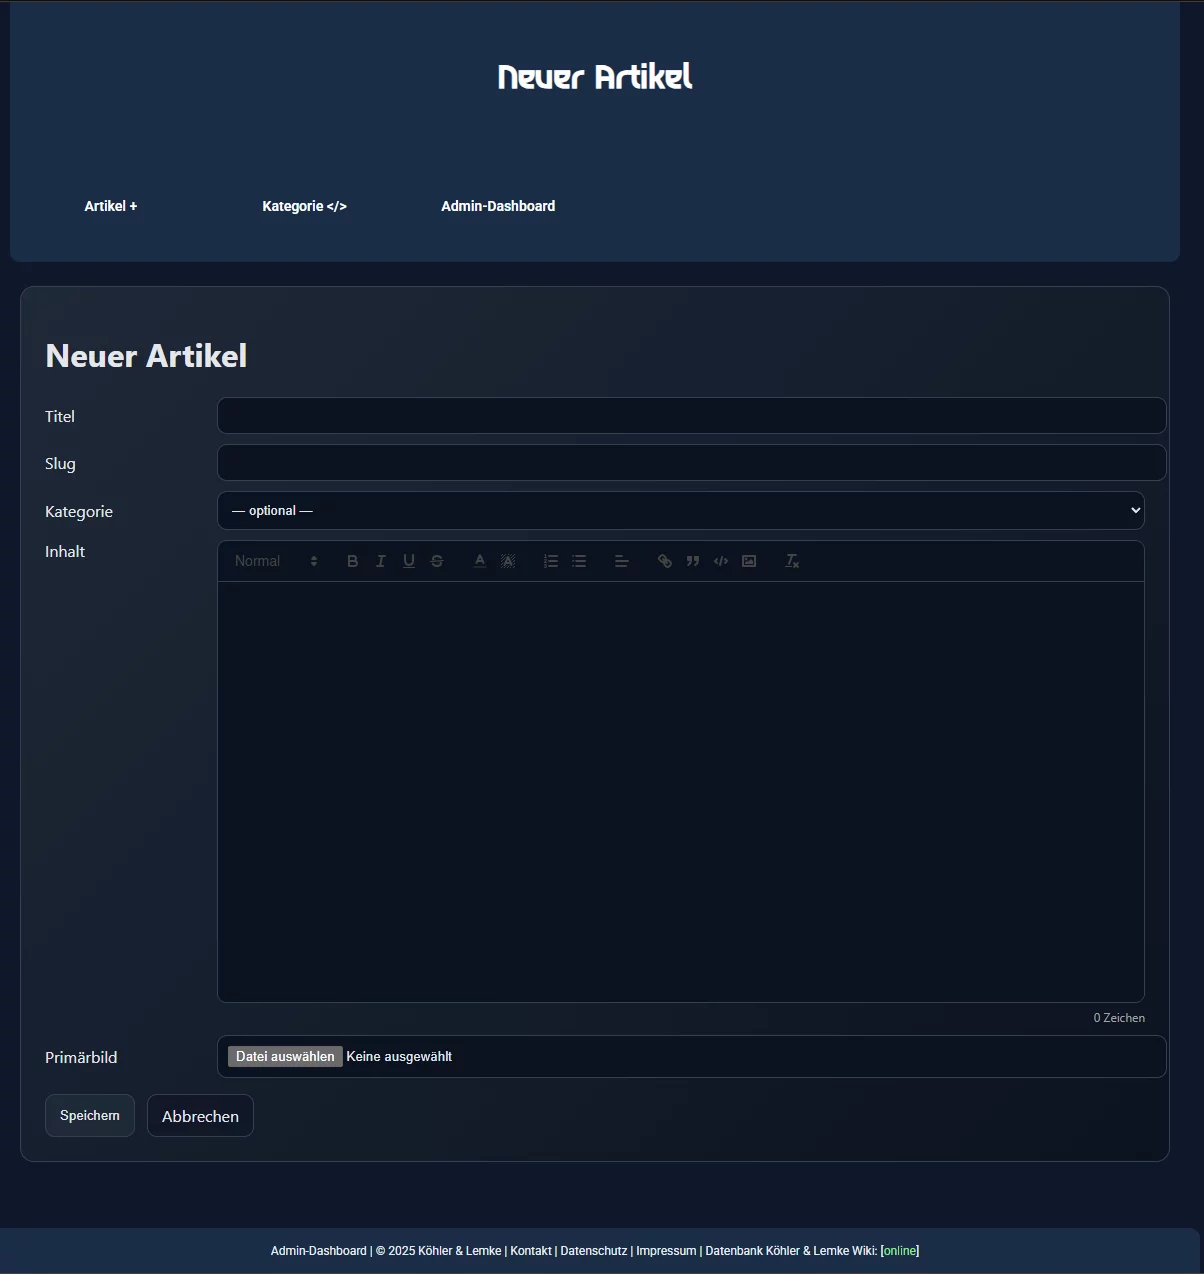Clear text formatting in the editor
This screenshot has height=1274, width=1204.
(792, 561)
